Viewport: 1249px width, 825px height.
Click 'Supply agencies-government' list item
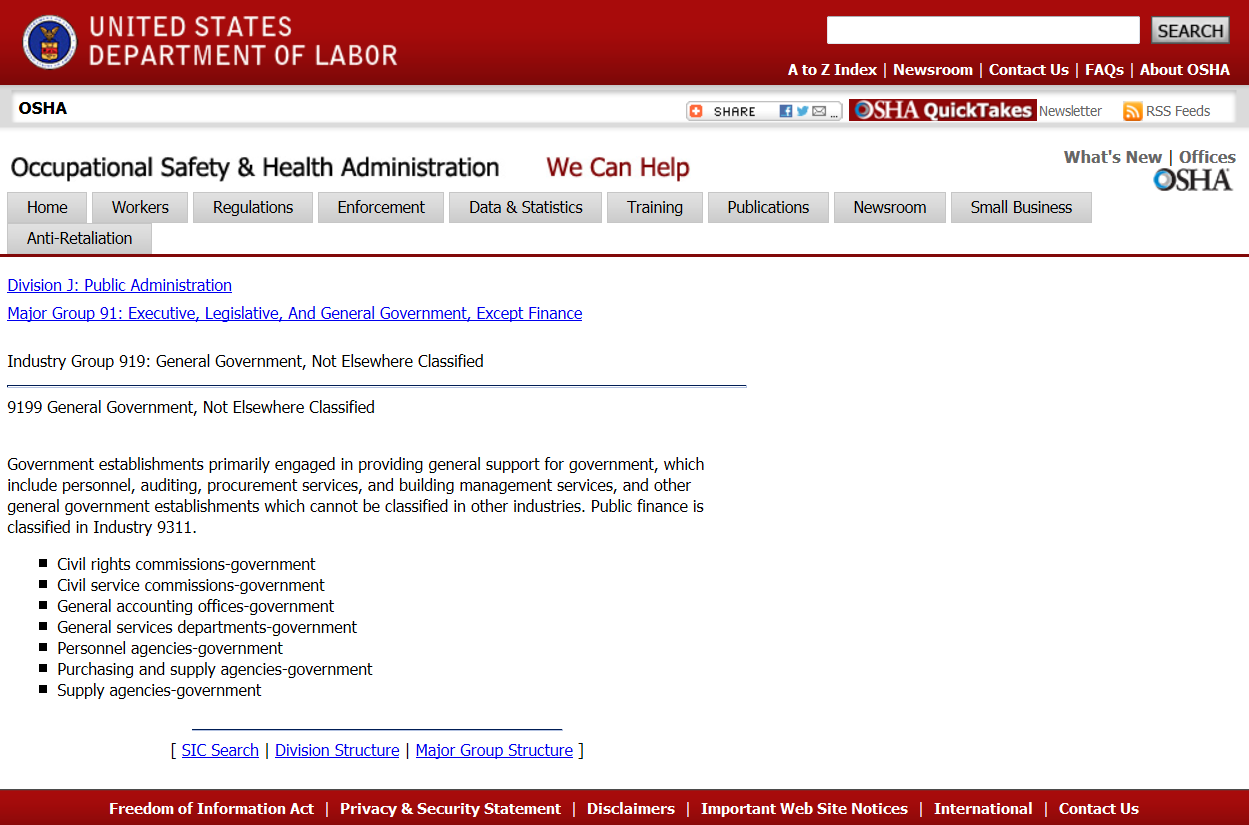pos(159,690)
